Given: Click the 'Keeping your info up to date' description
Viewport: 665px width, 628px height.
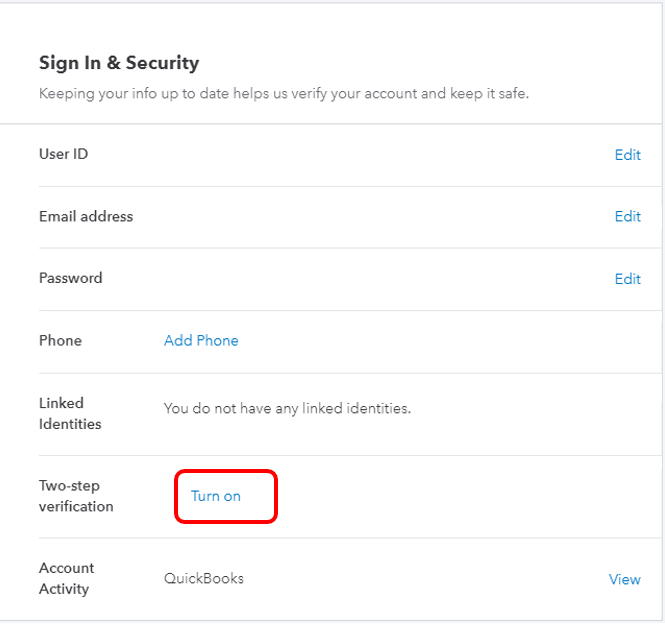Looking at the screenshot, I should click(x=284, y=94).
